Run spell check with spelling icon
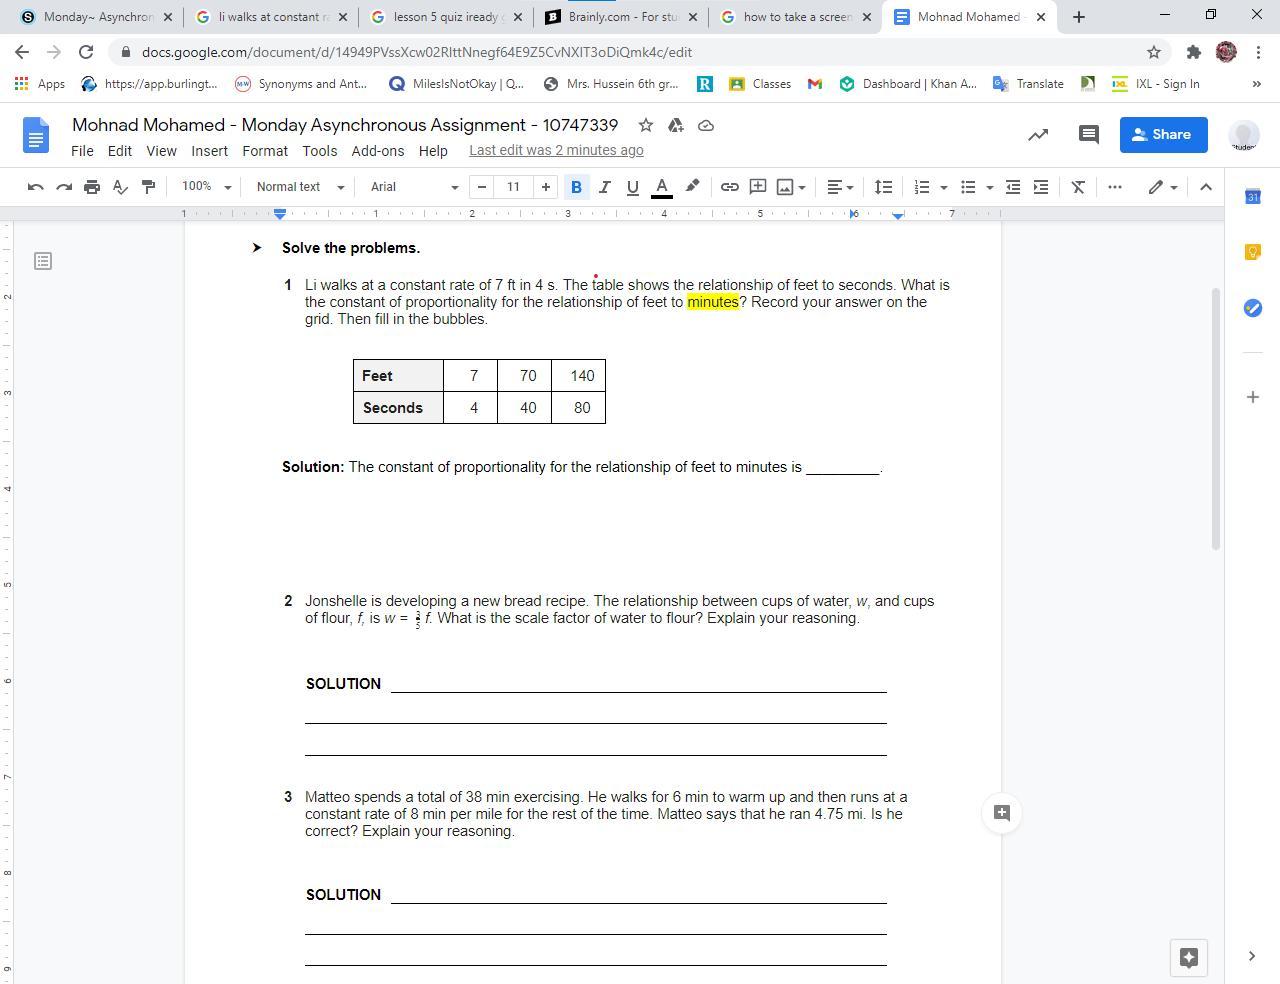 click(x=120, y=187)
